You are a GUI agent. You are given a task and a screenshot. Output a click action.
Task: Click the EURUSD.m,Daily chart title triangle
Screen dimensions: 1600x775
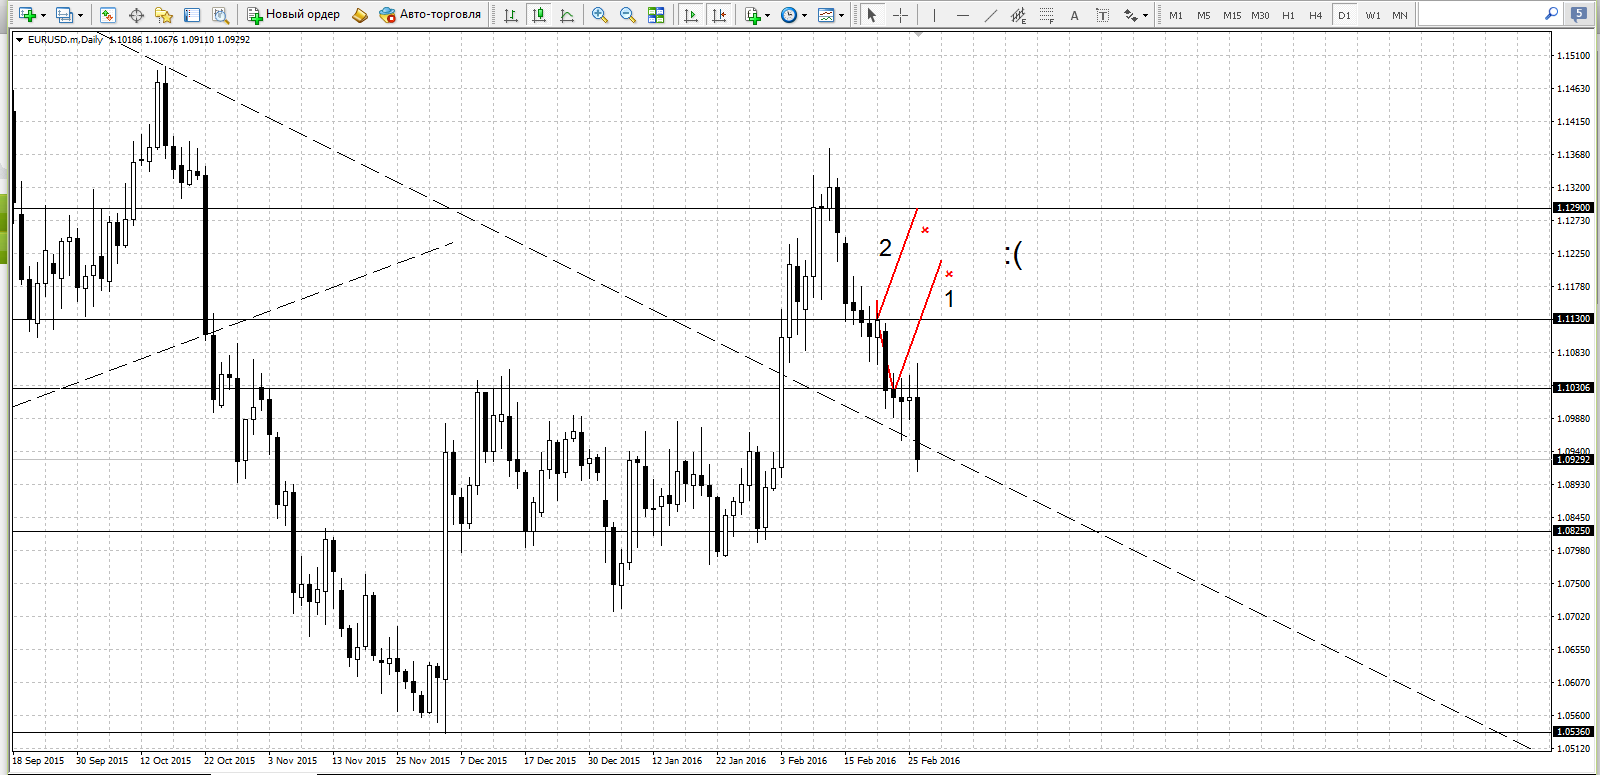(19, 40)
